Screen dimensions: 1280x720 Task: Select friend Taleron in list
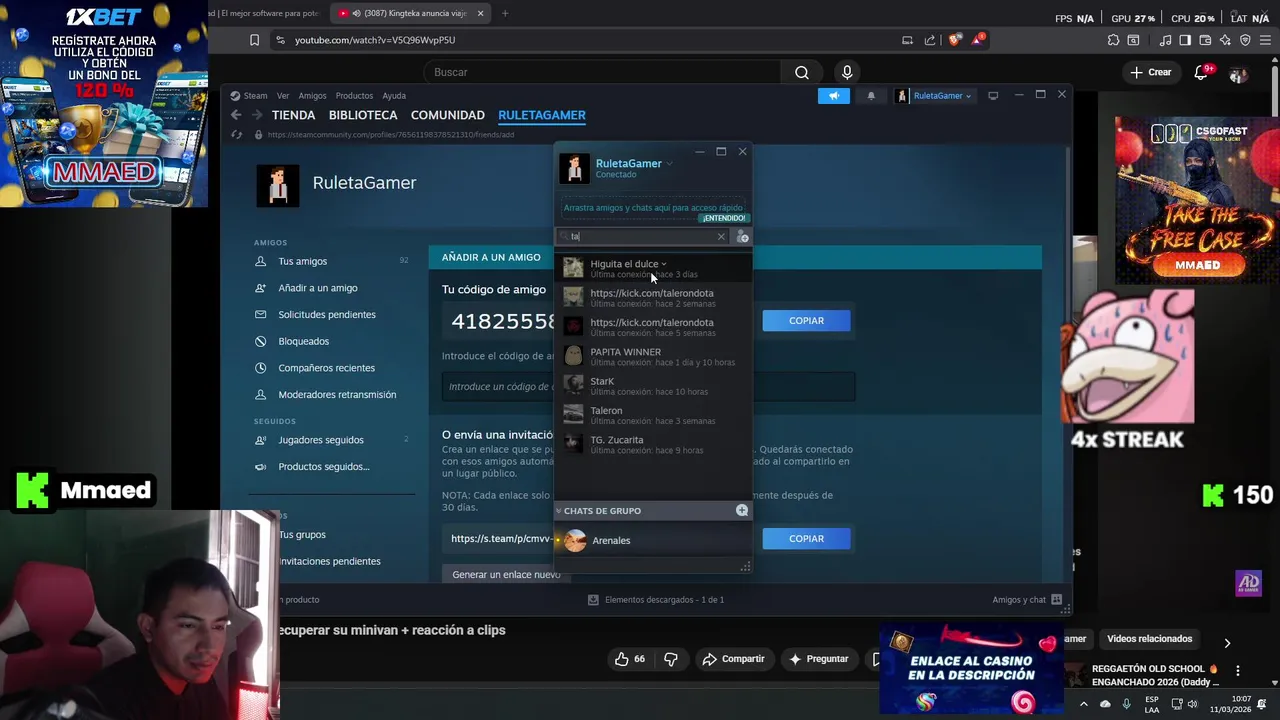pos(654,415)
